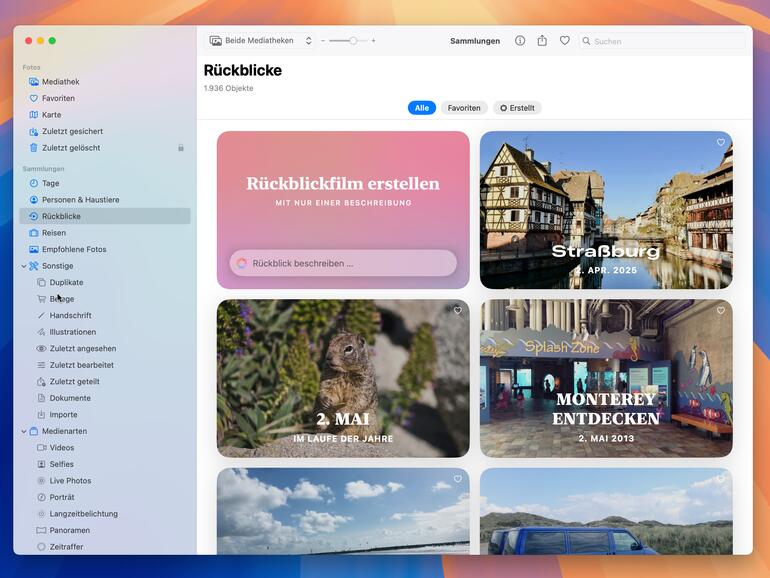The height and width of the screenshot is (578, 770).
Task: Open Empfohlene Fotos
Action: point(104,249)
